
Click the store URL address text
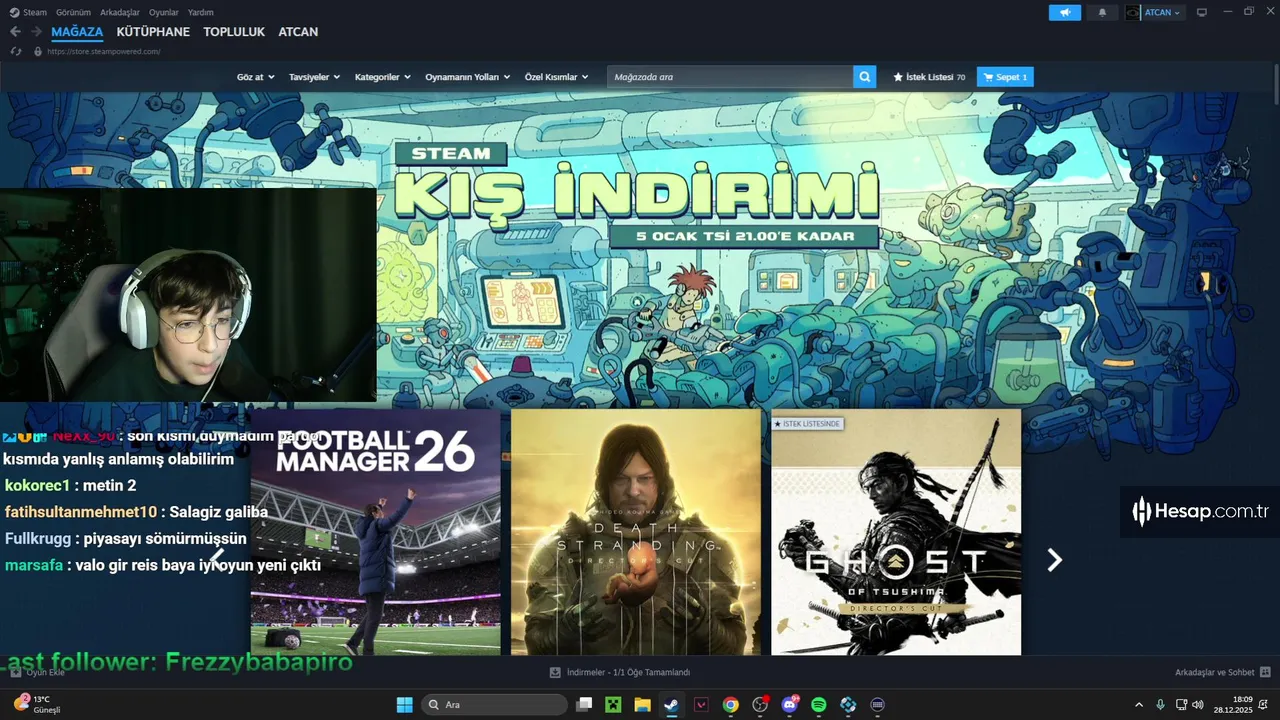coord(103,51)
